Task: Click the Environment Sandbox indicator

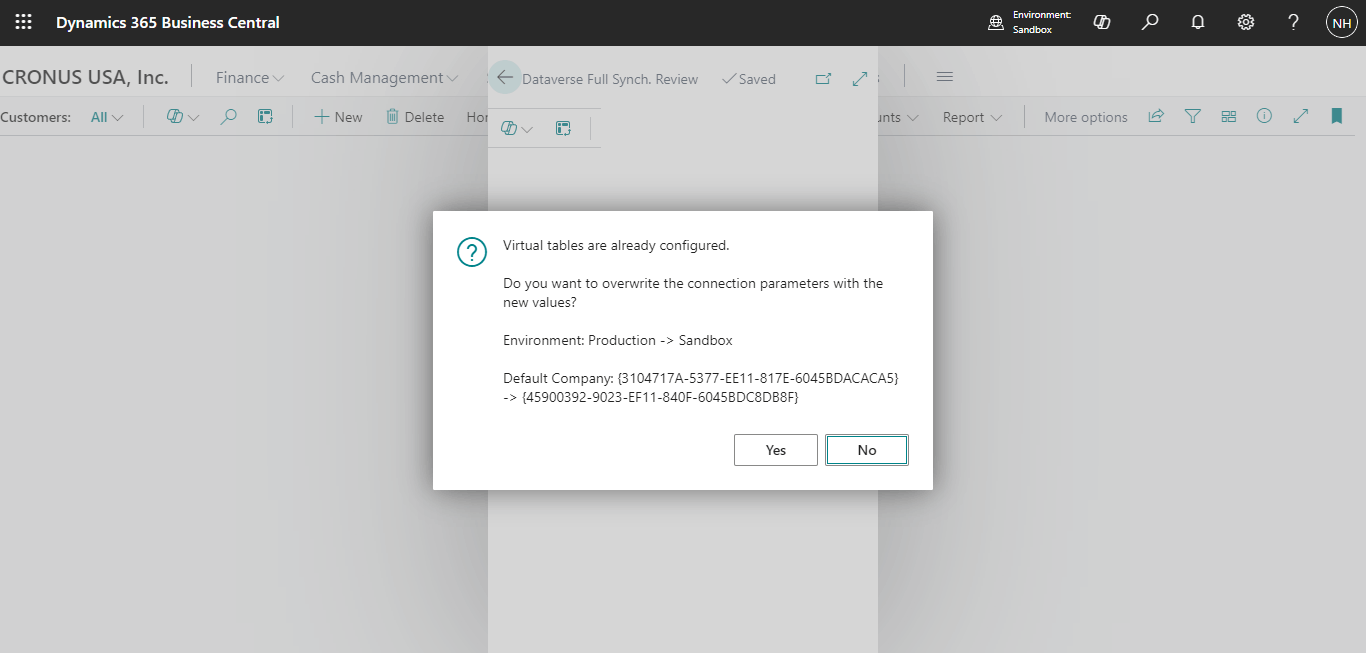Action: point(1029,22)
